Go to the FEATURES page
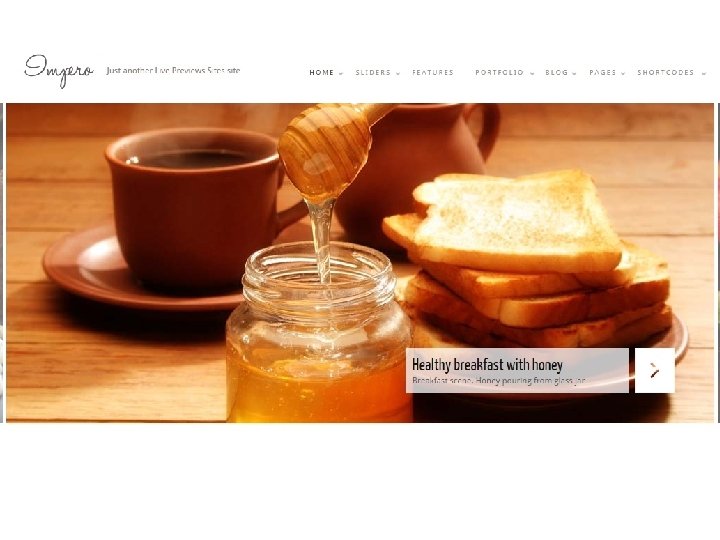Screen dimensions: 720x540 pyautogui.click(x=433, y=73)
